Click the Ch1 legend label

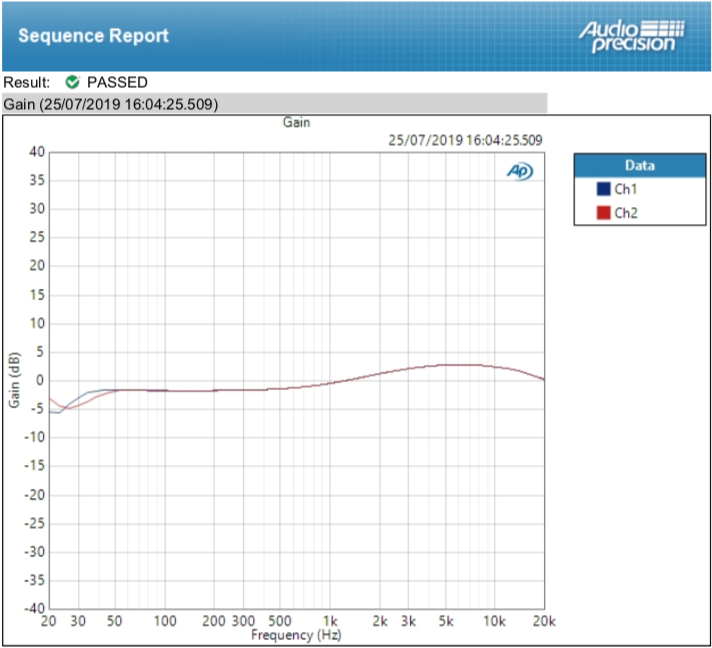point(626,189)
